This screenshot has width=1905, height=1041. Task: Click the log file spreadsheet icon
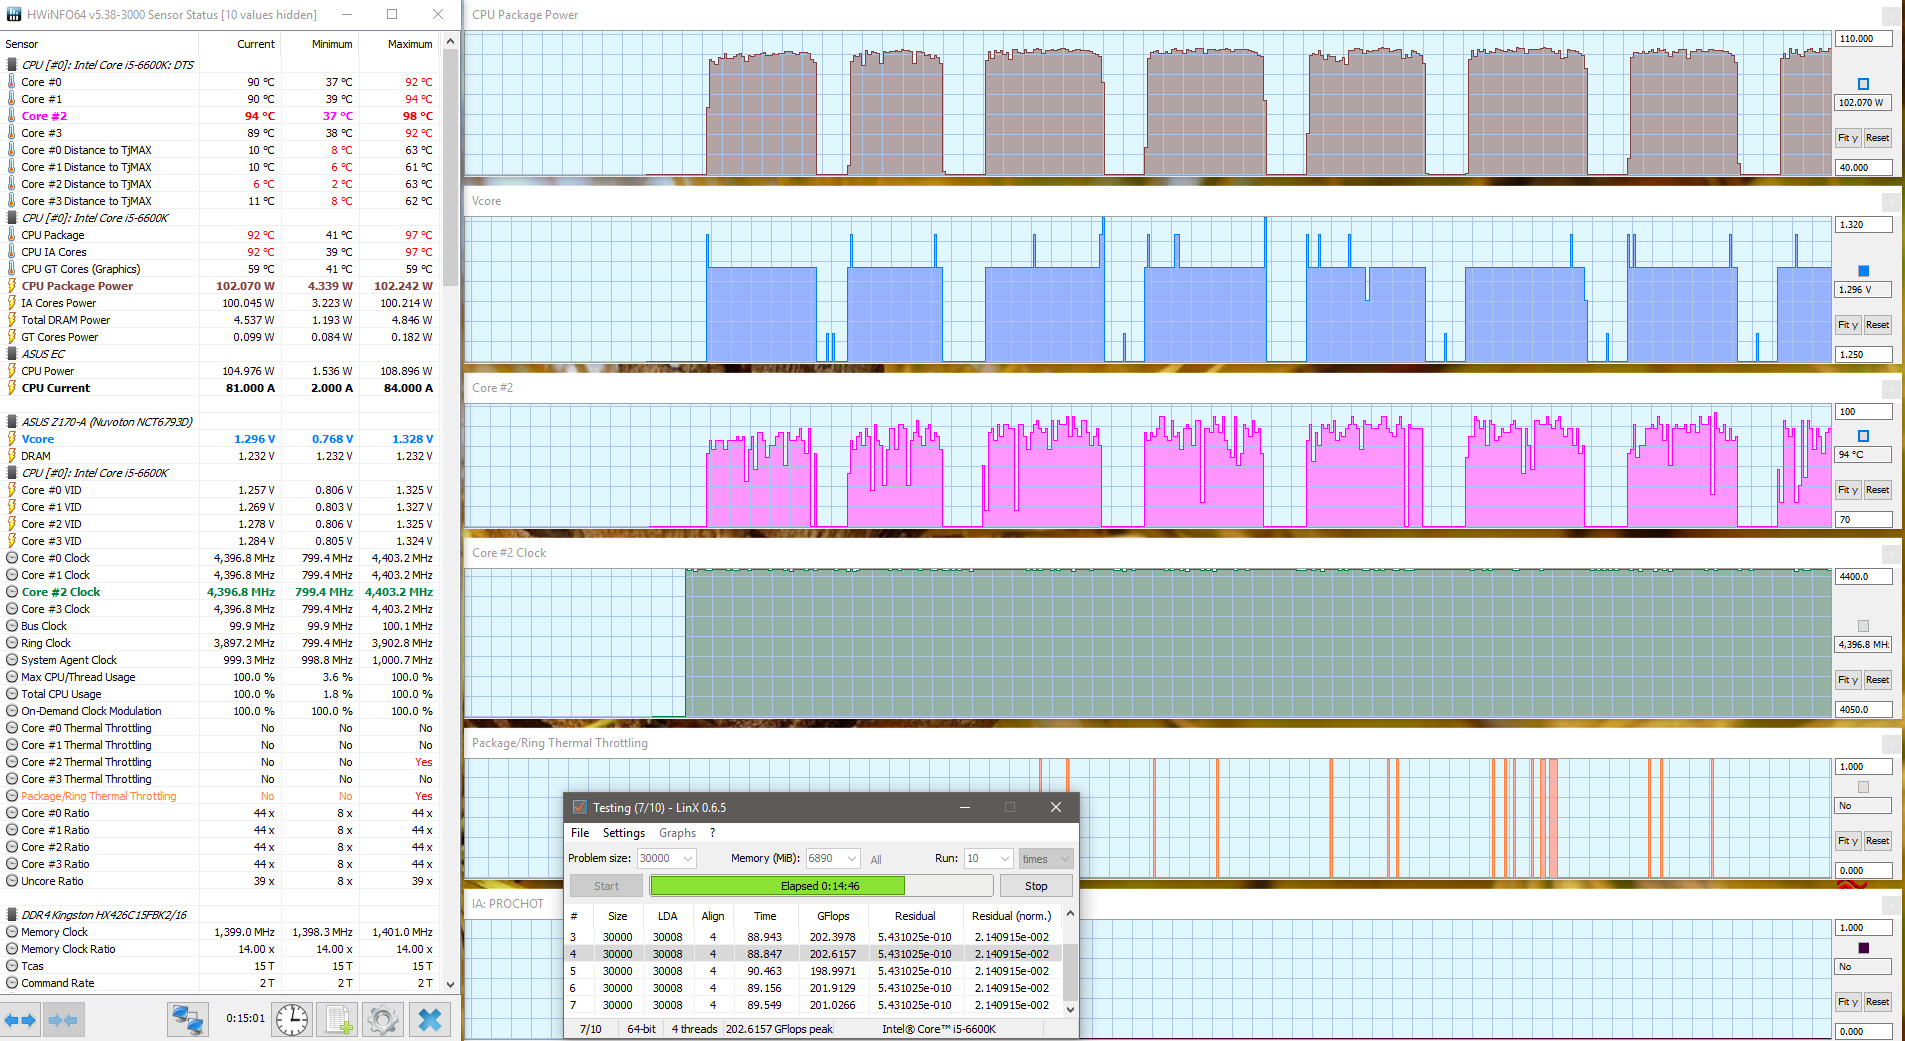338,1020
